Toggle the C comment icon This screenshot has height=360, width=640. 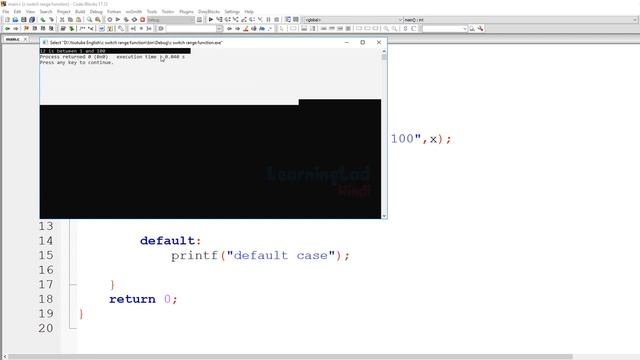(x=413, y=29)
